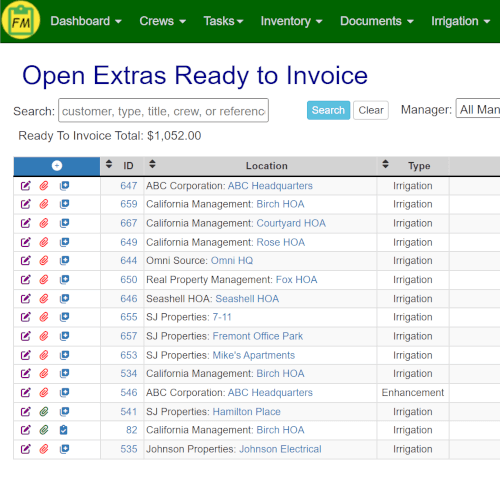Open the Irrigation menu
Image resolution: width=500 pixels, height=500 pixels.
click(460, 21)
